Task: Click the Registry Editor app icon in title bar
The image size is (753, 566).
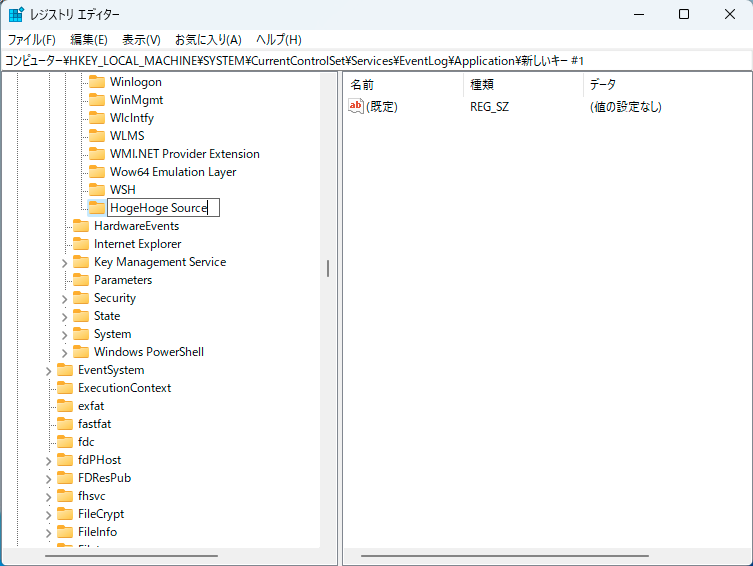Action: click(17, 14)
